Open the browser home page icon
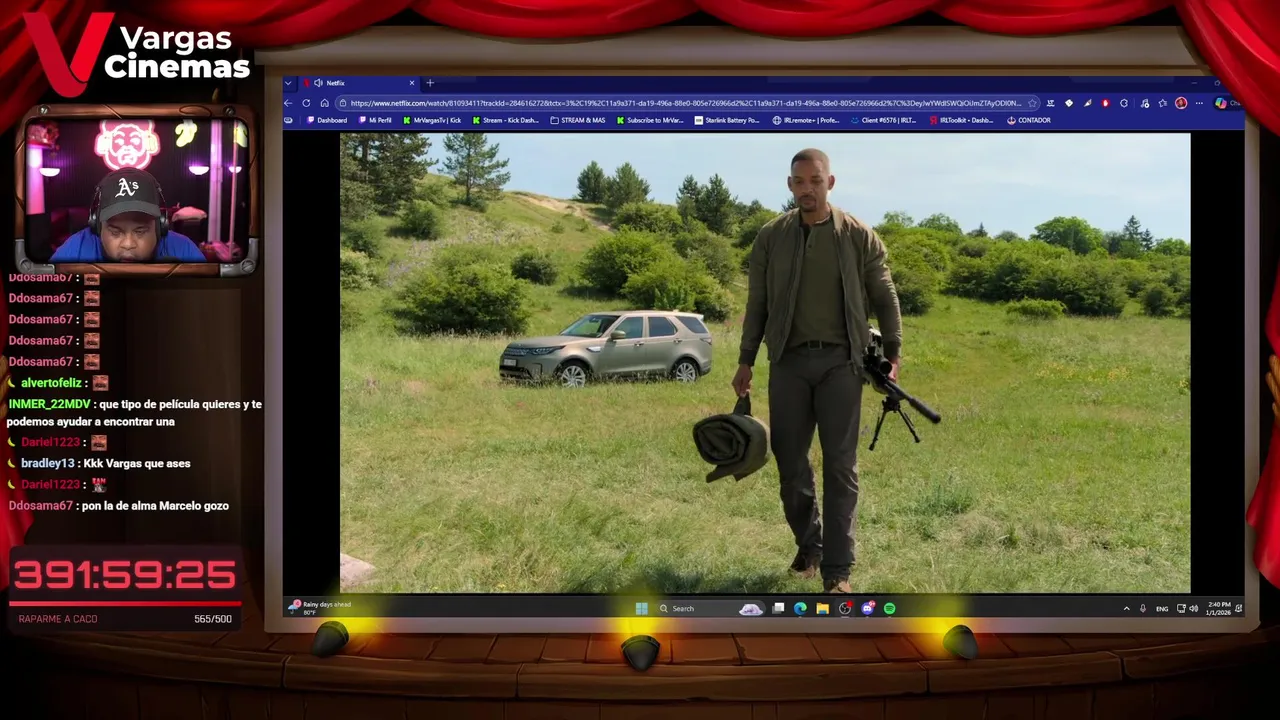 click(x=324, y=103)
